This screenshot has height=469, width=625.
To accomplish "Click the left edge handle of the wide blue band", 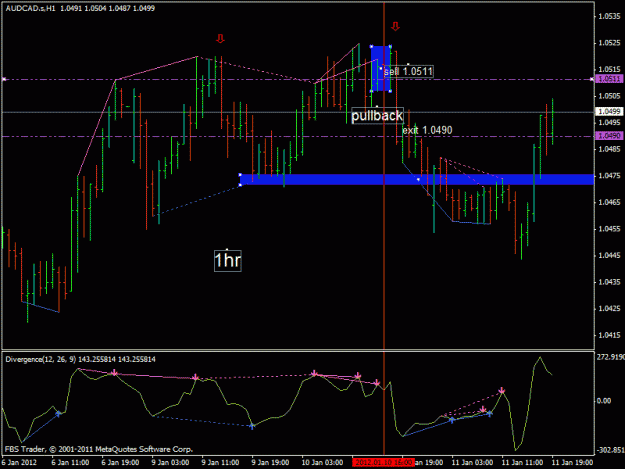I will coord(240,180).
